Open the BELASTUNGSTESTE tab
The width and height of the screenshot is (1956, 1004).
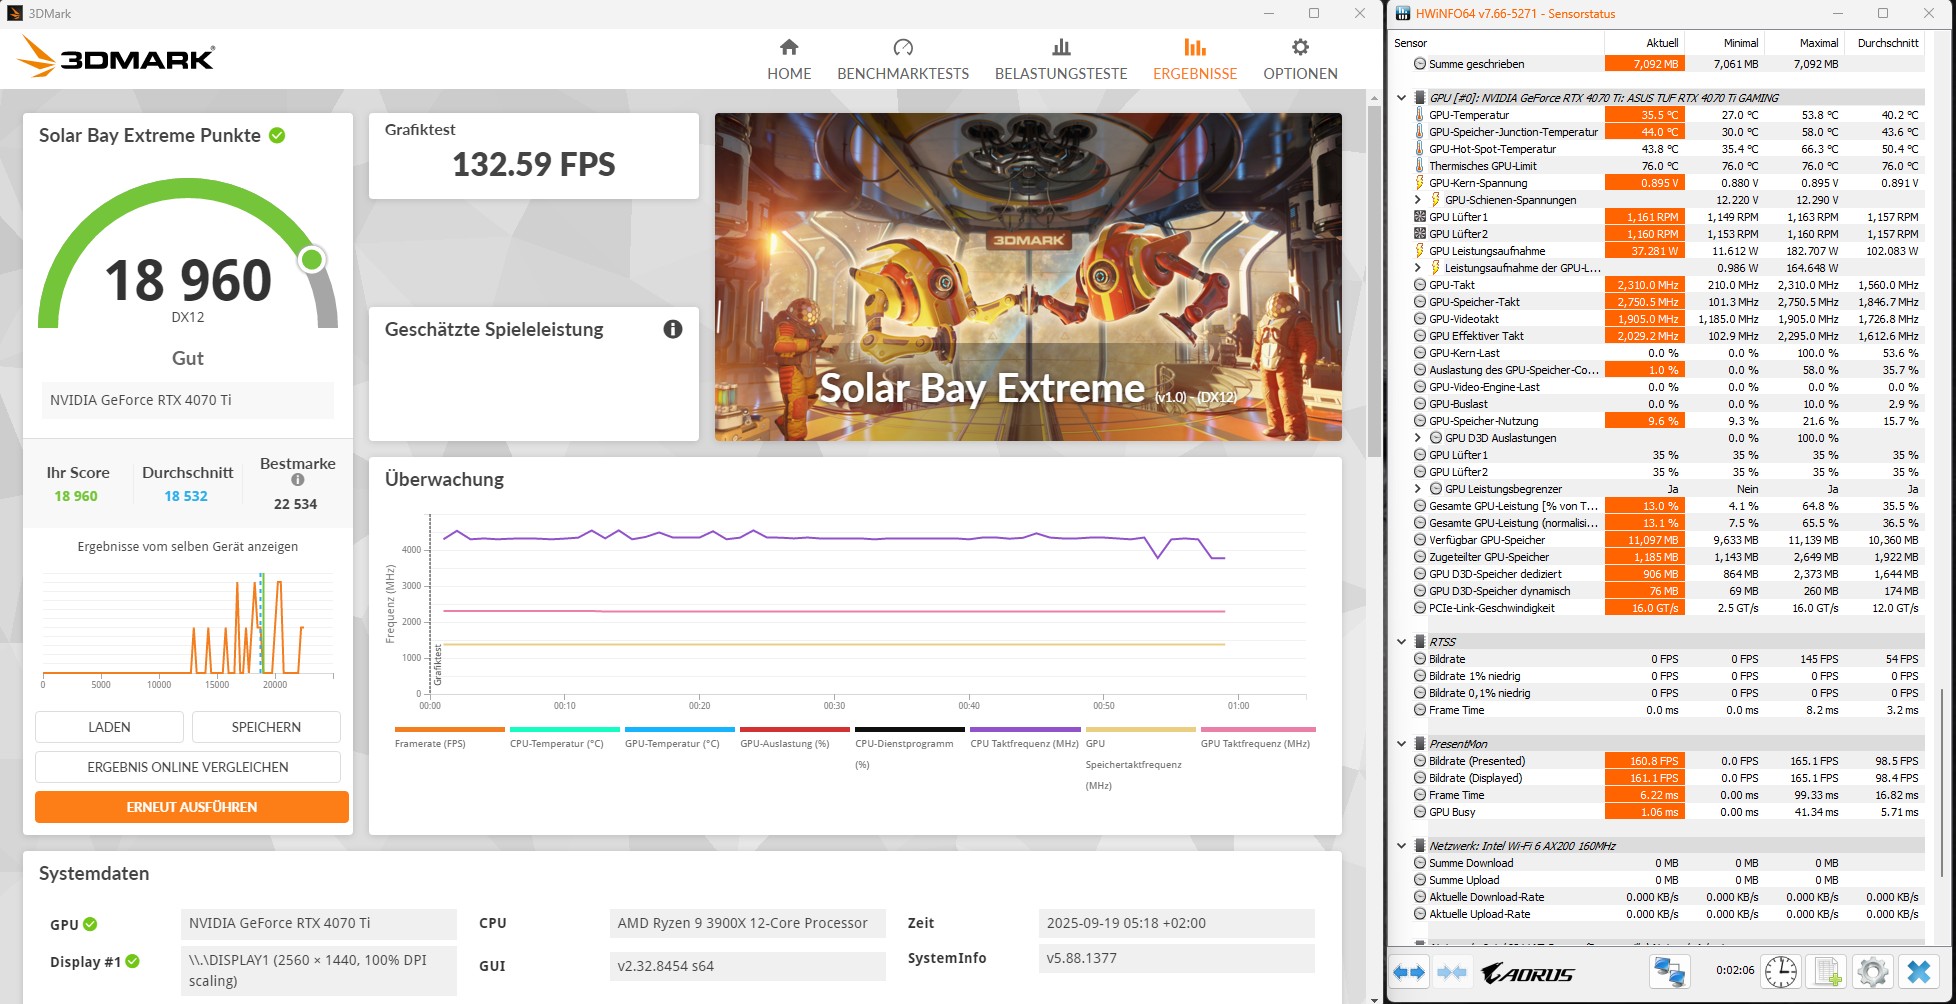tap(1061, 60)
